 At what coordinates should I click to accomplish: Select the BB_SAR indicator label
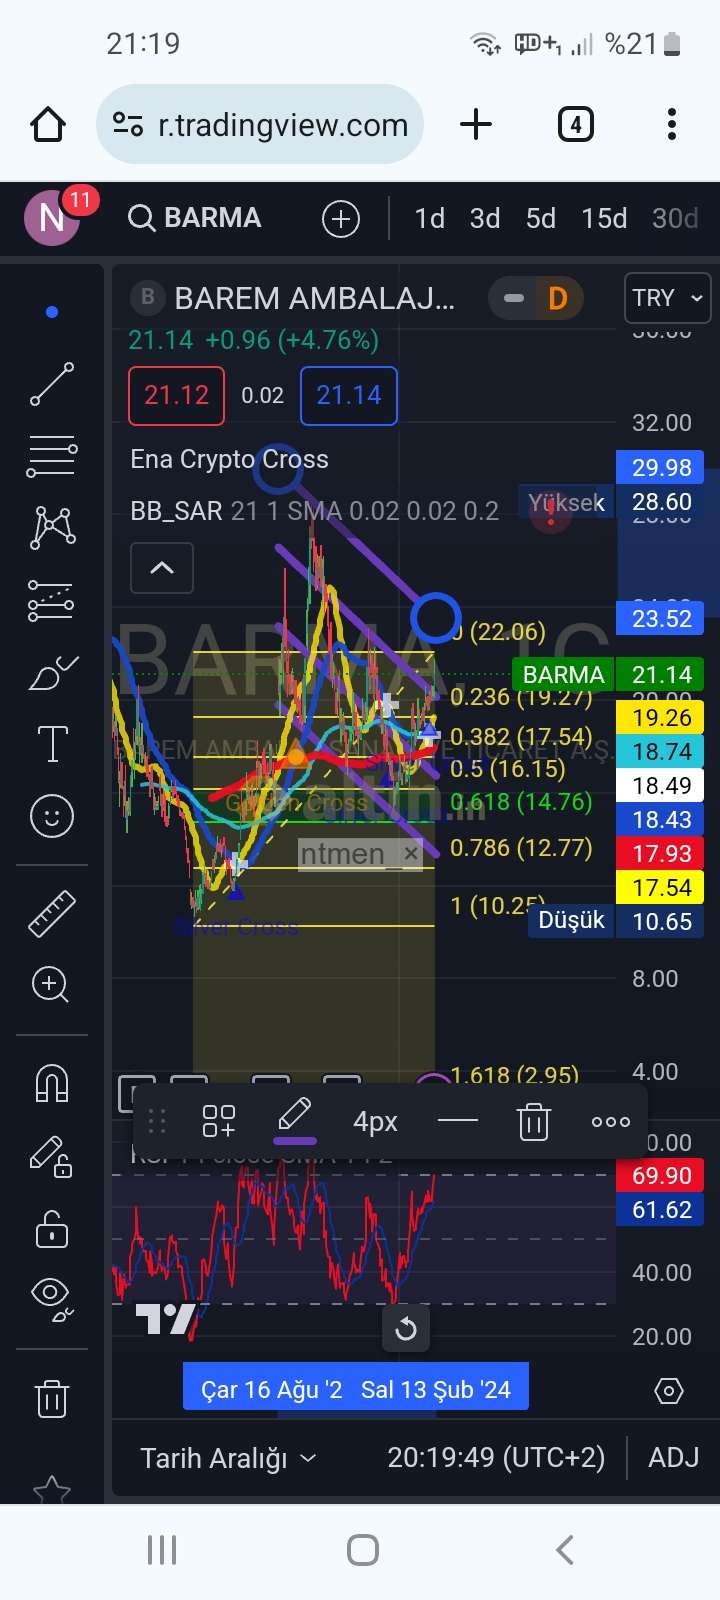[176, 511]
